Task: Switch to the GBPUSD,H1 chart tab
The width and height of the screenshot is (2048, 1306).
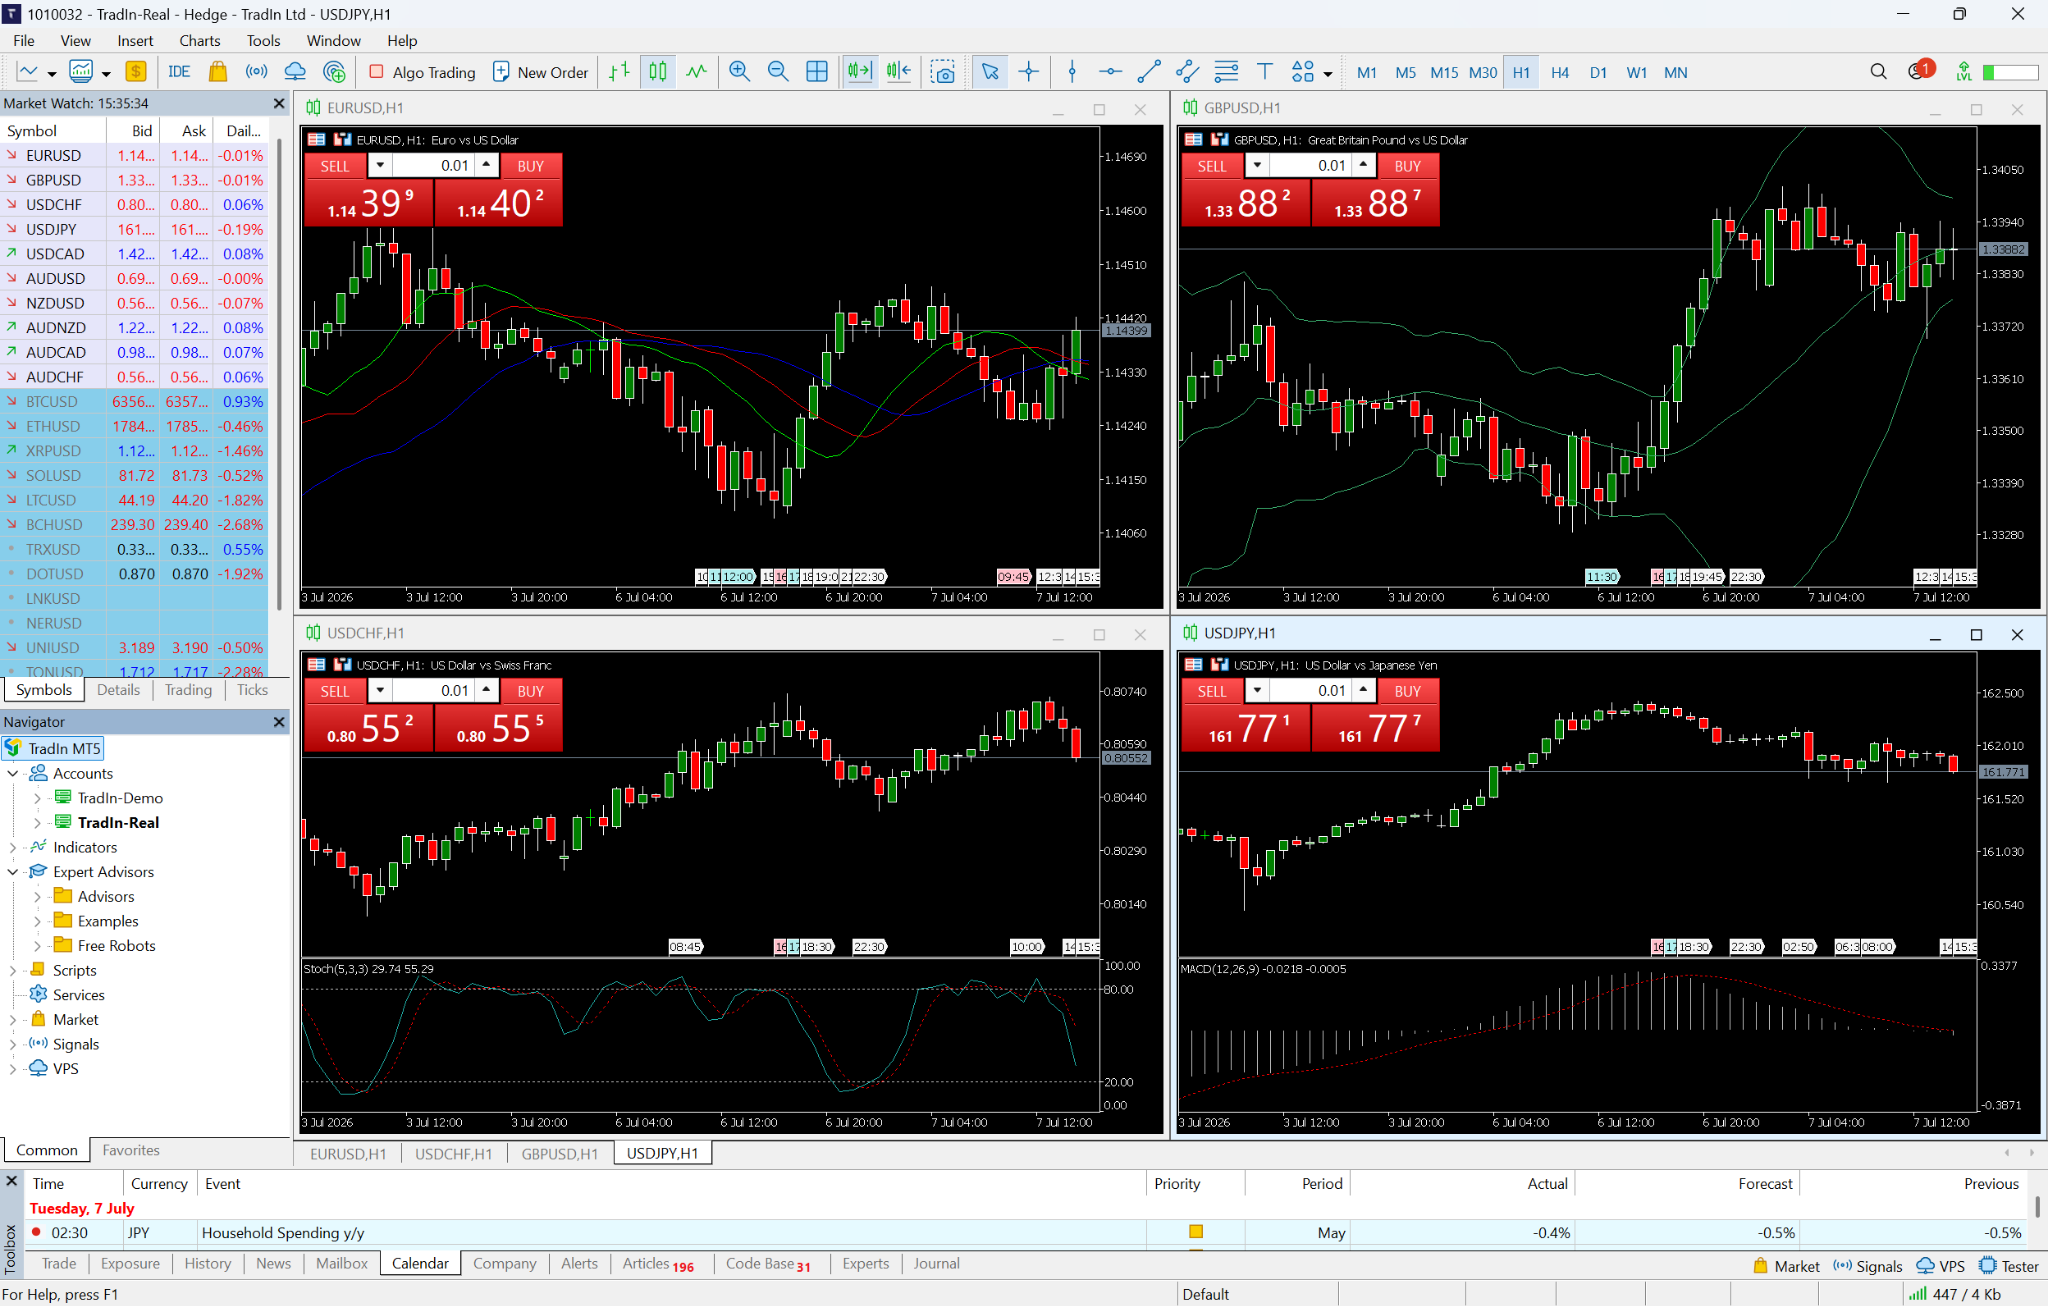Action: pos(559,1153)
